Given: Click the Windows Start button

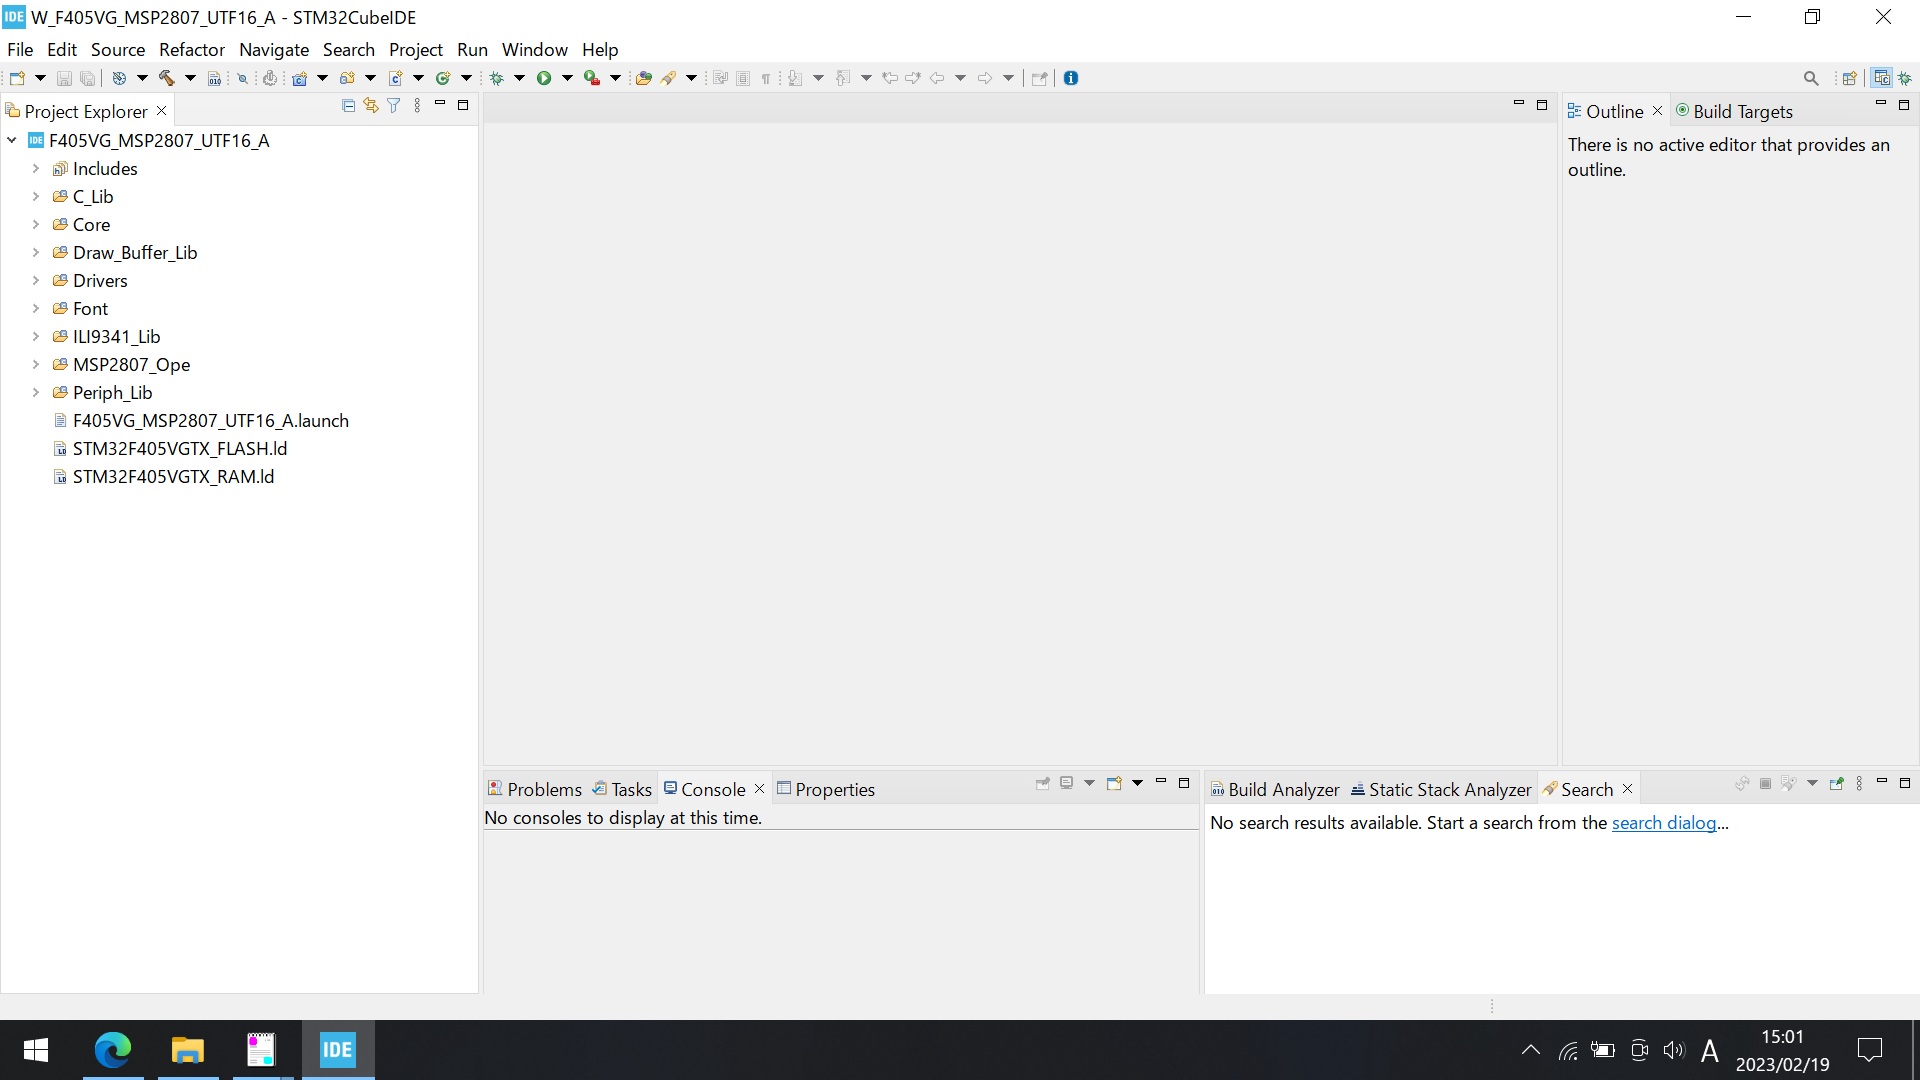Looking at the screenshot, I should click(x=36, y=1050).
